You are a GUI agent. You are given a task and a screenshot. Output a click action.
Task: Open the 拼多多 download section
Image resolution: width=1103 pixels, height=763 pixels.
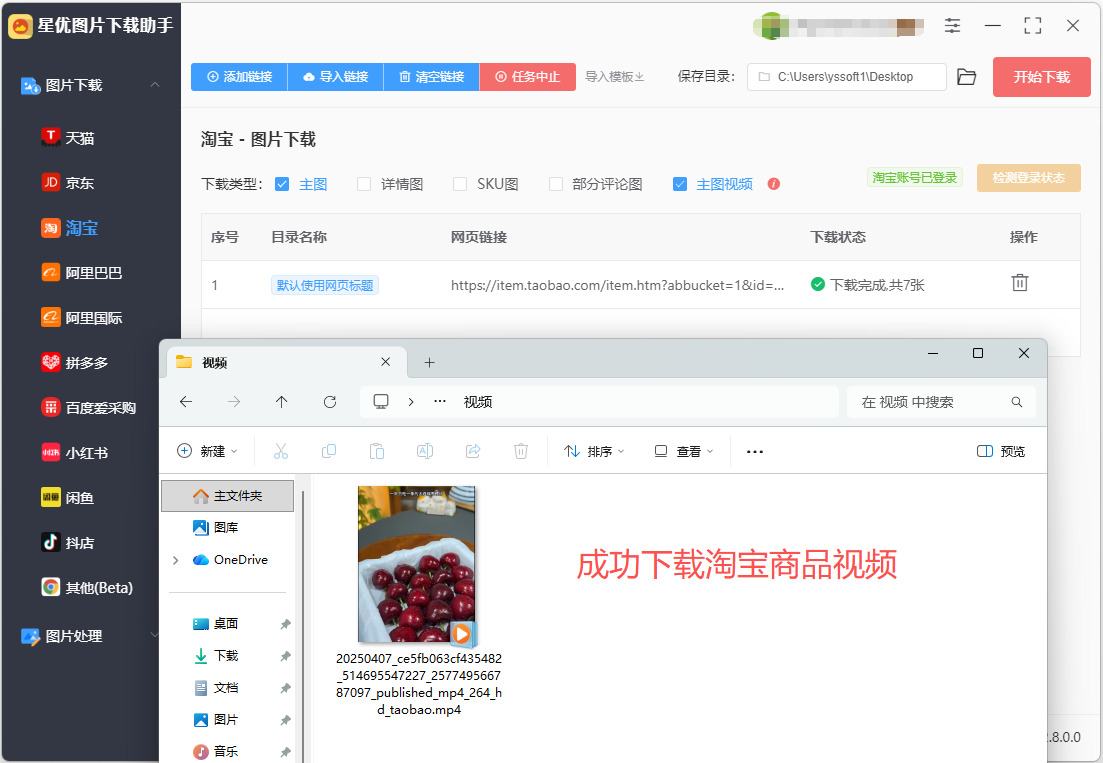pyautogui.click(x=75, y=363)
